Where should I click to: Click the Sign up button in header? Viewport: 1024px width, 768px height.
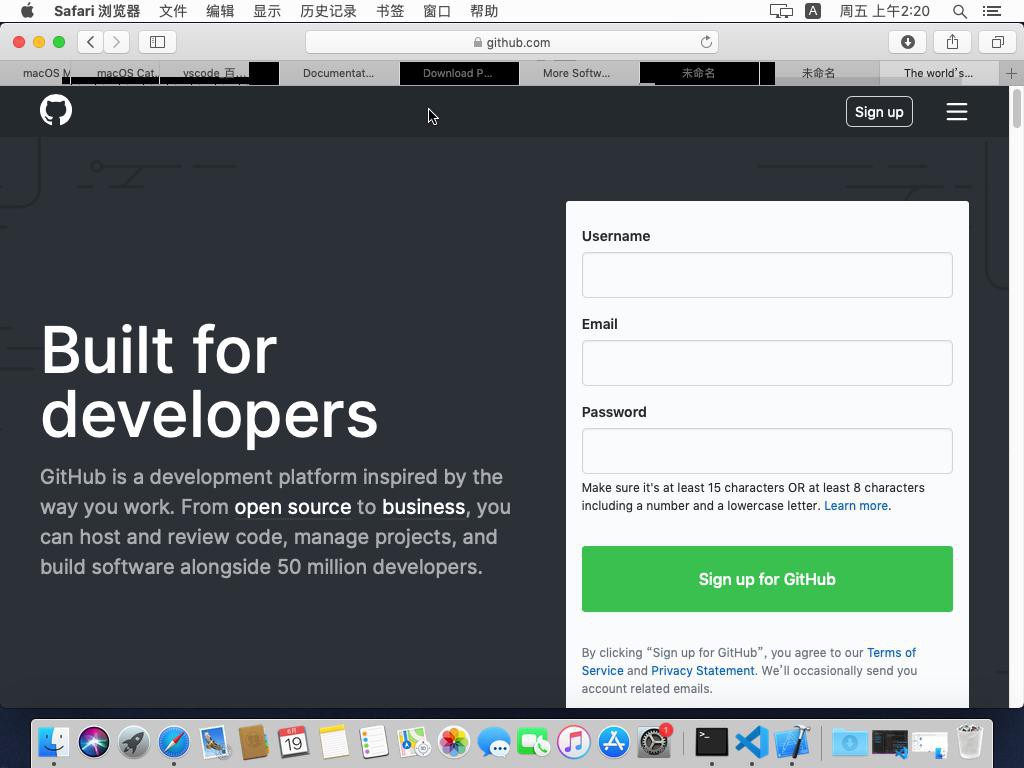pyautogui.click(x=879, y=112)
